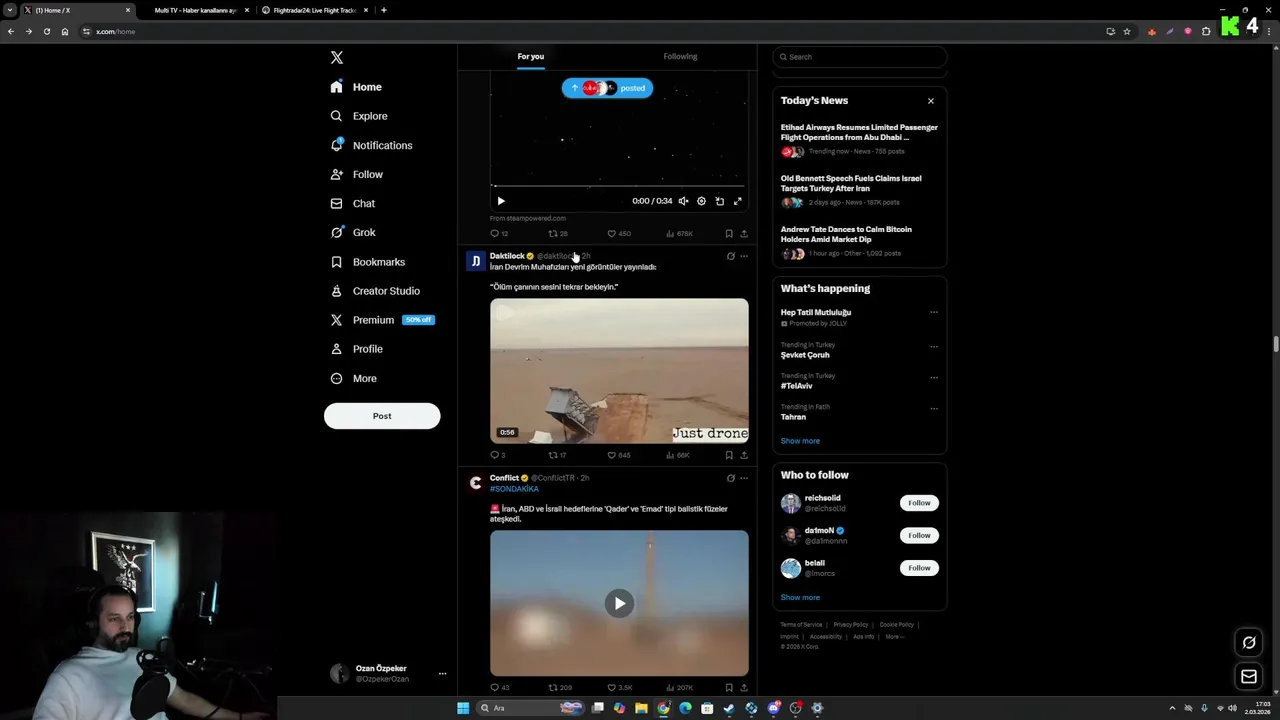Reply to the steampowered.com post
Screen dimensions: 1280x720
pyautogui.click(x=498, y=234)
